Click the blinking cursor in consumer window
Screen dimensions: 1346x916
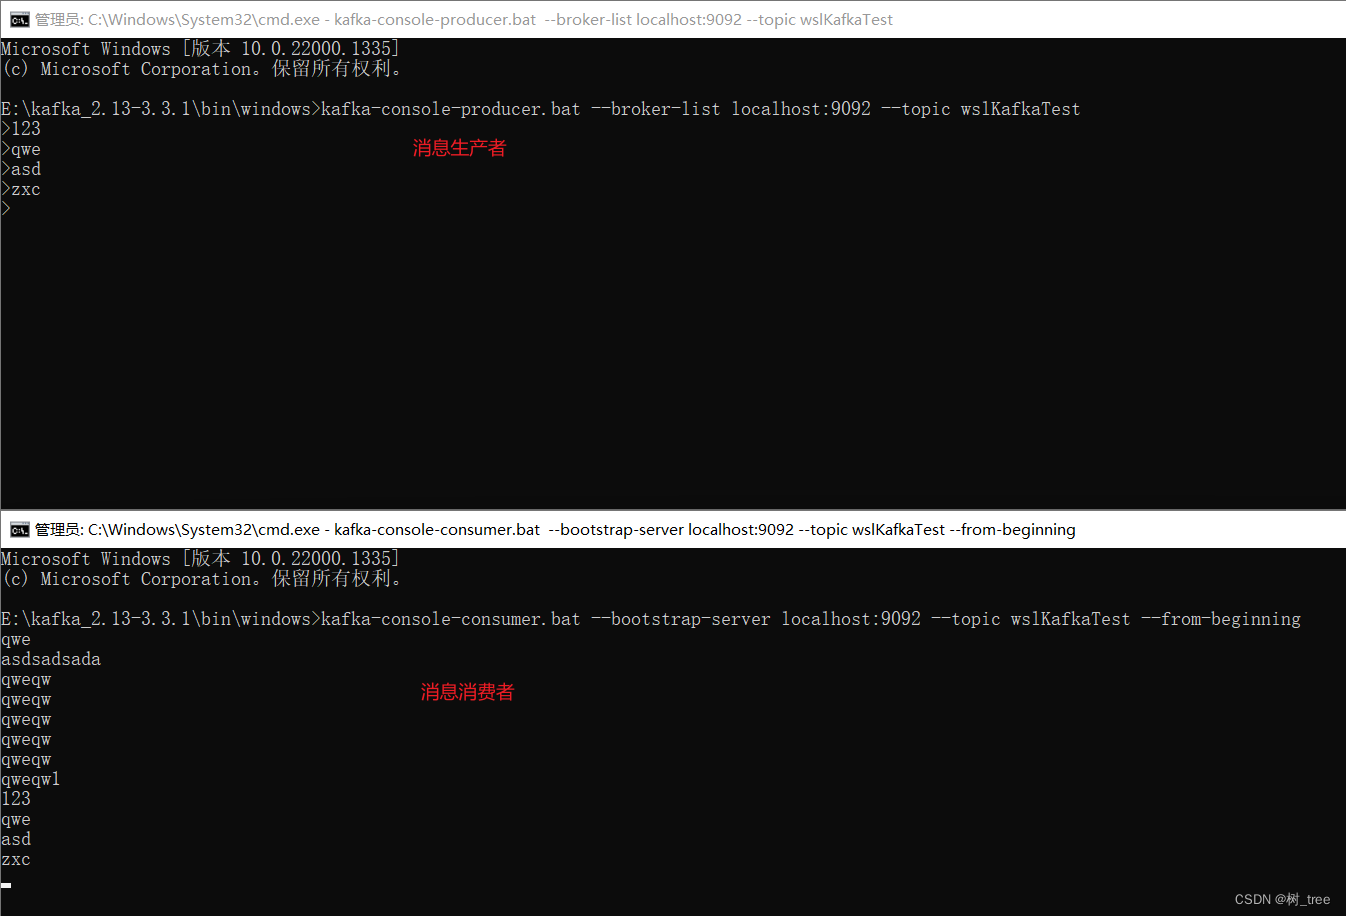click(6, 885)
